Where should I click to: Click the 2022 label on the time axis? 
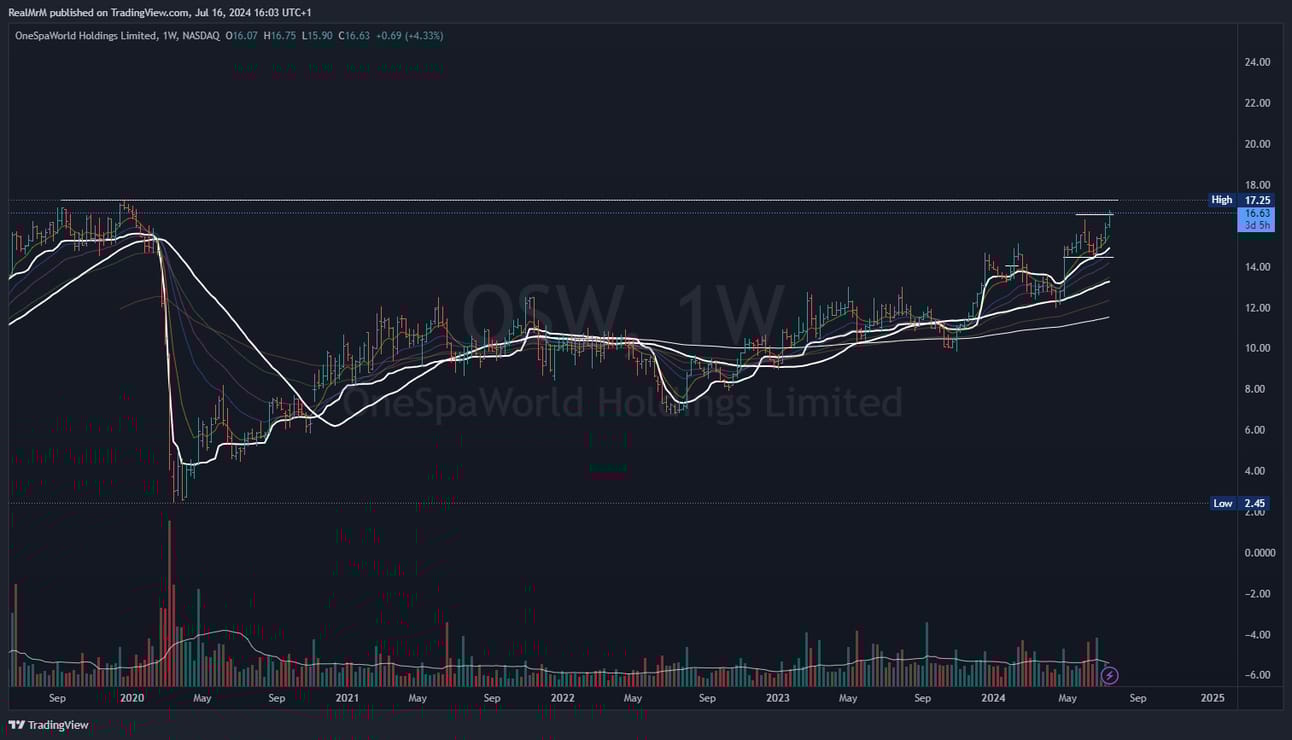click(562, 697)
